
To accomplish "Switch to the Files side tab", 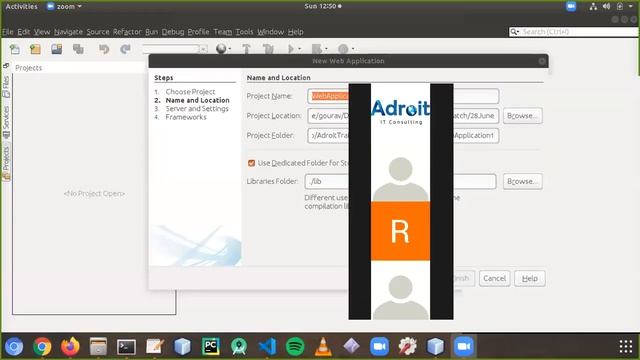I will coord(6,87).
